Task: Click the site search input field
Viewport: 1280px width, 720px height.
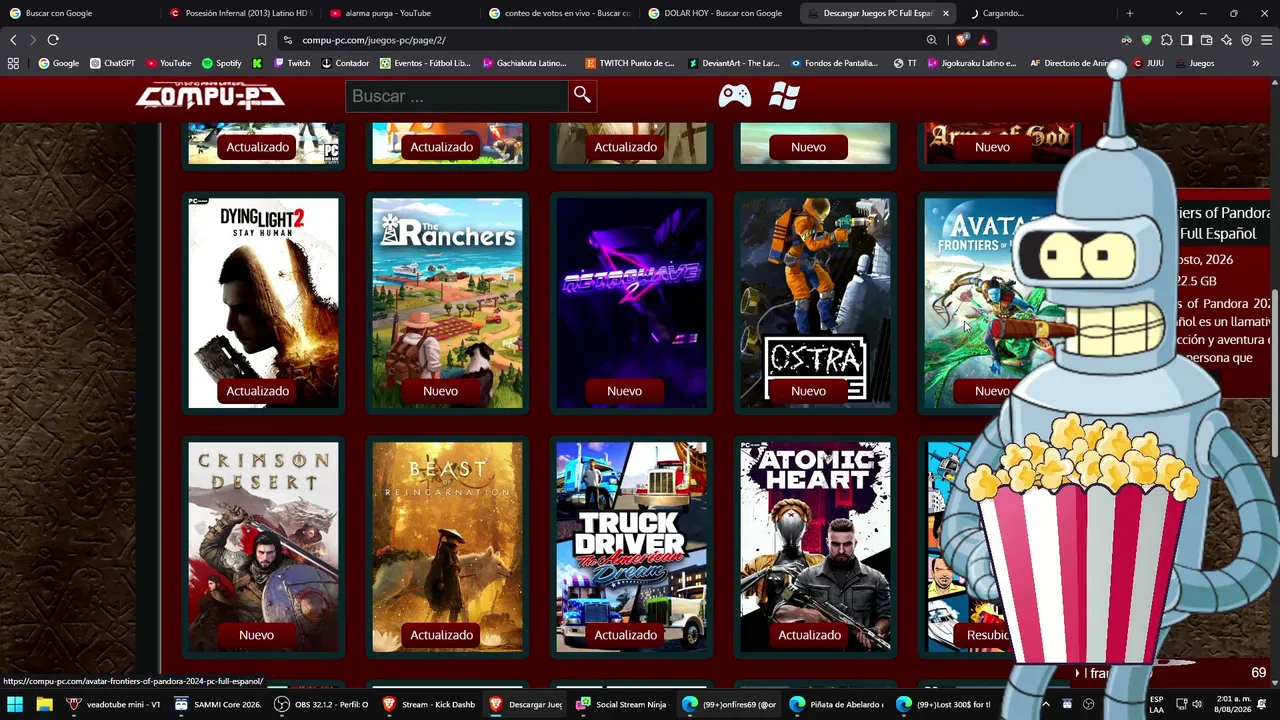Action: [x=457, y=96]
